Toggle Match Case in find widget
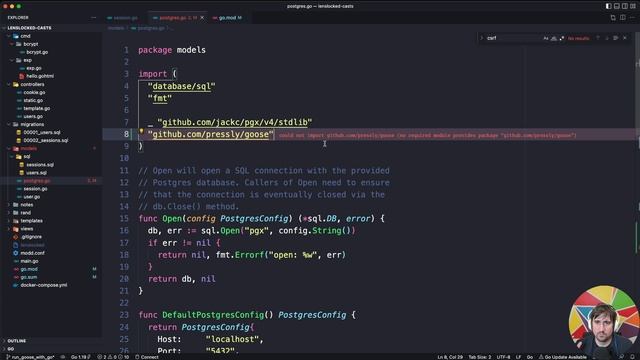Image resolution: width=640 pixels, height=360 pixels. pyautogui.click(x=546, y=38)
